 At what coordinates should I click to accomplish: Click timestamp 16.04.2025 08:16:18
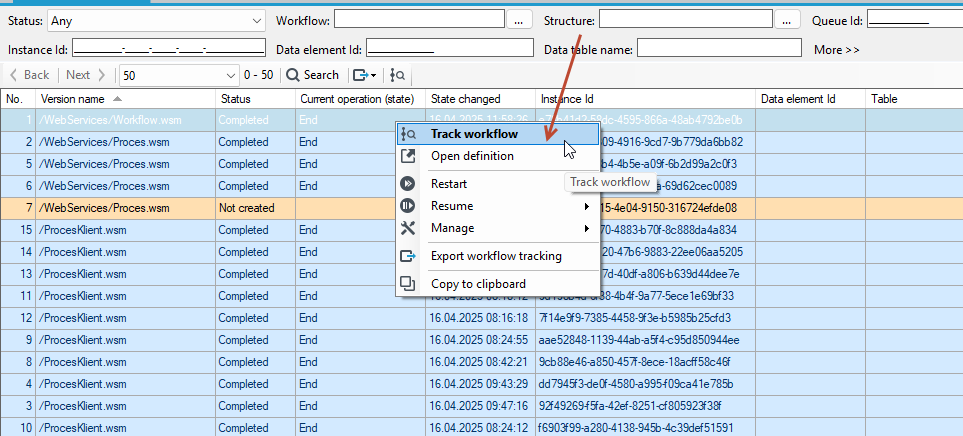coord(478,318)
